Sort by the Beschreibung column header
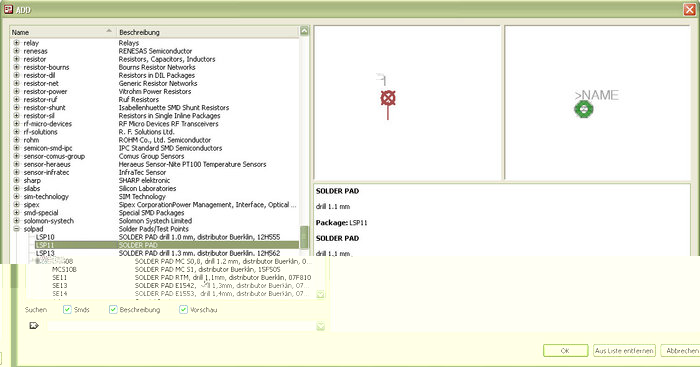The image size is (700, 367). click(208, 32)
